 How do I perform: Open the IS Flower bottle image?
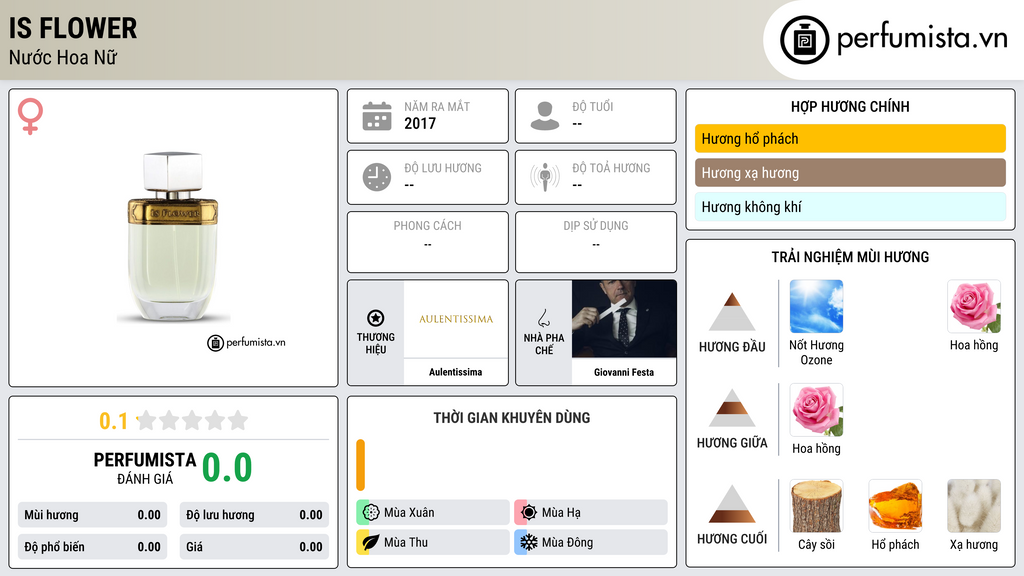click(173, 237)
